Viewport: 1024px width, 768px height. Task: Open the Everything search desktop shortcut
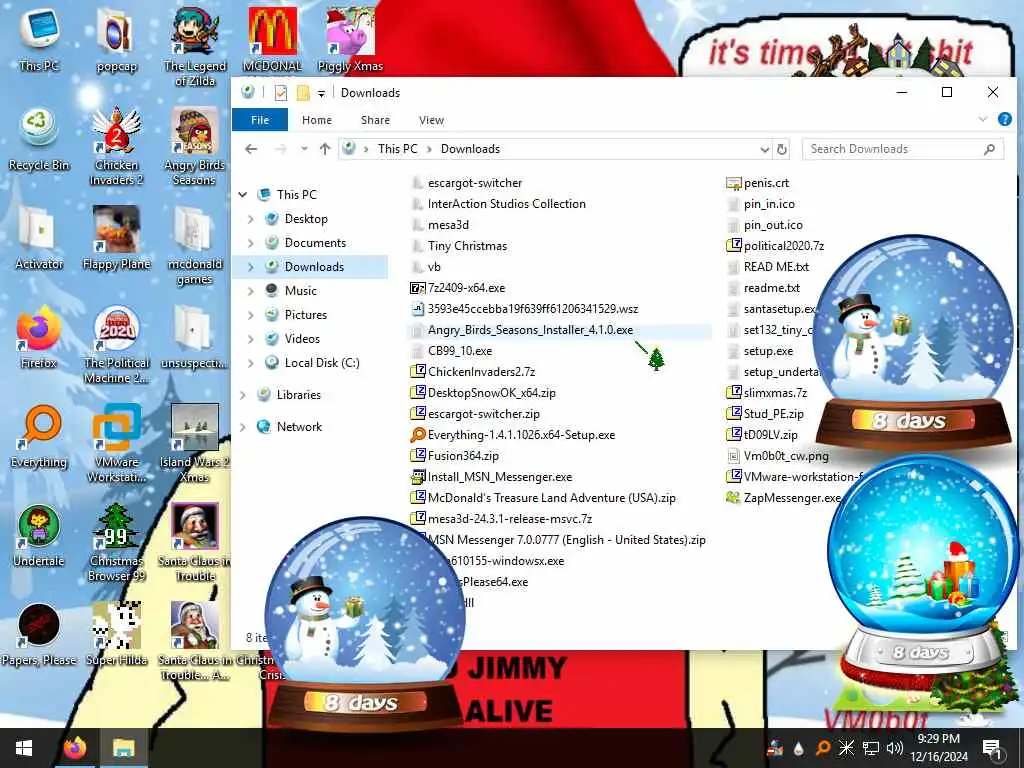pyautogui.click(x=39, y=436)
